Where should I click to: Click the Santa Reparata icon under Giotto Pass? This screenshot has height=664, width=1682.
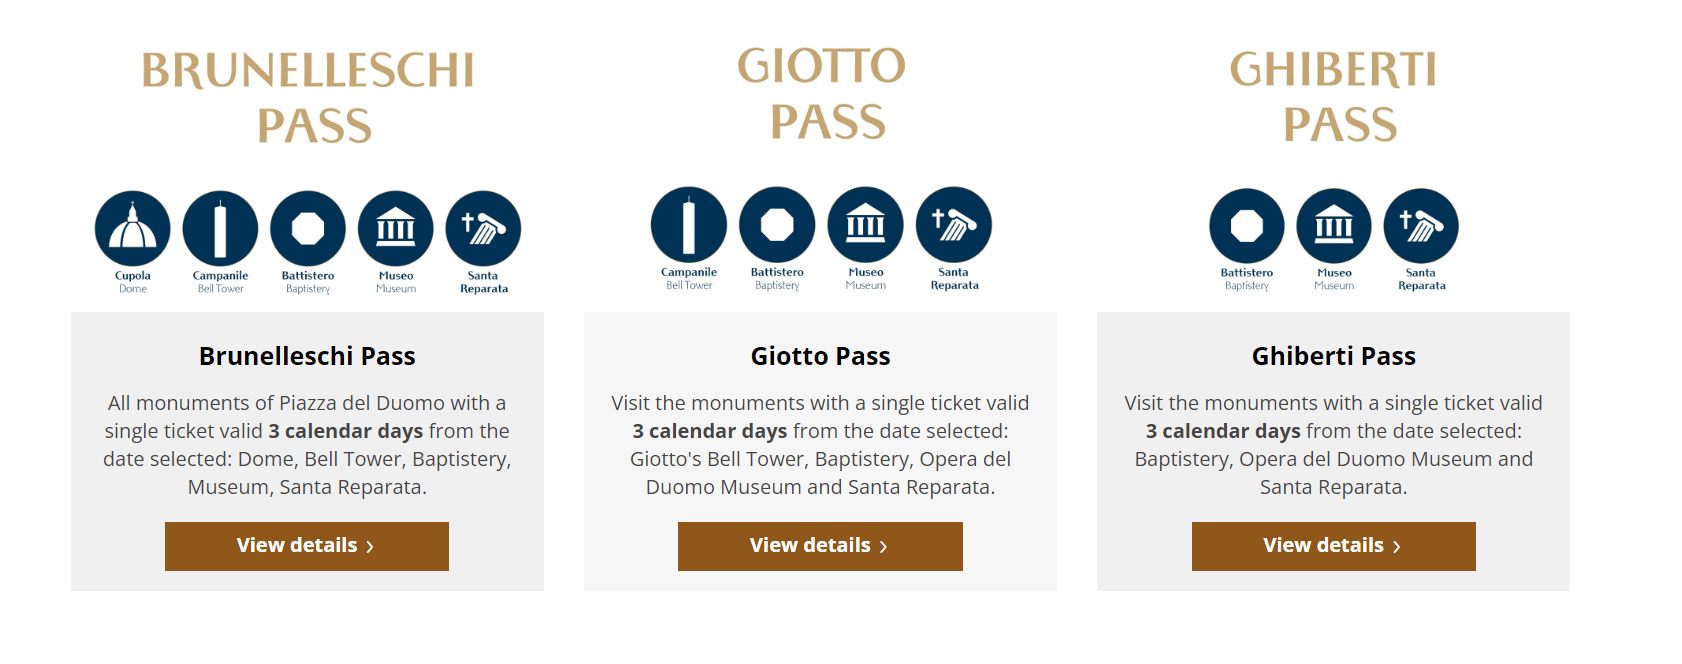[x=954, y=225]
